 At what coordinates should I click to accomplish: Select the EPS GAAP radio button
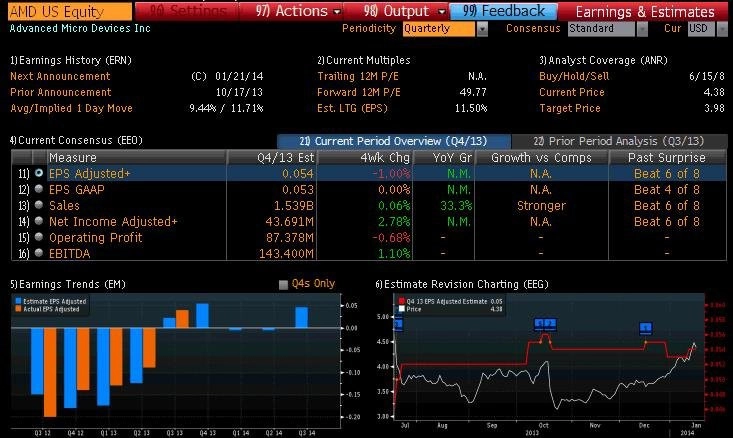39,189
